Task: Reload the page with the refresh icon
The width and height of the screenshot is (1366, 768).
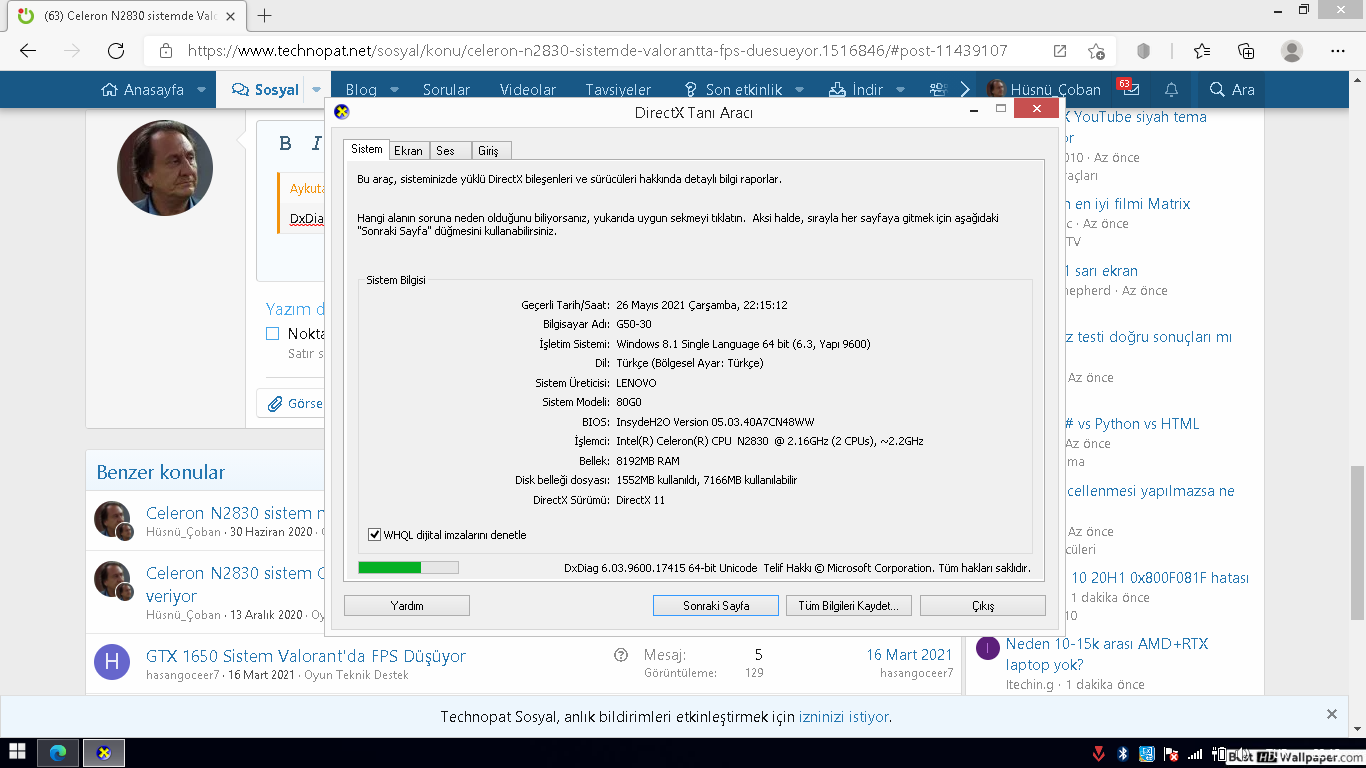Action: tap(116, 51)
